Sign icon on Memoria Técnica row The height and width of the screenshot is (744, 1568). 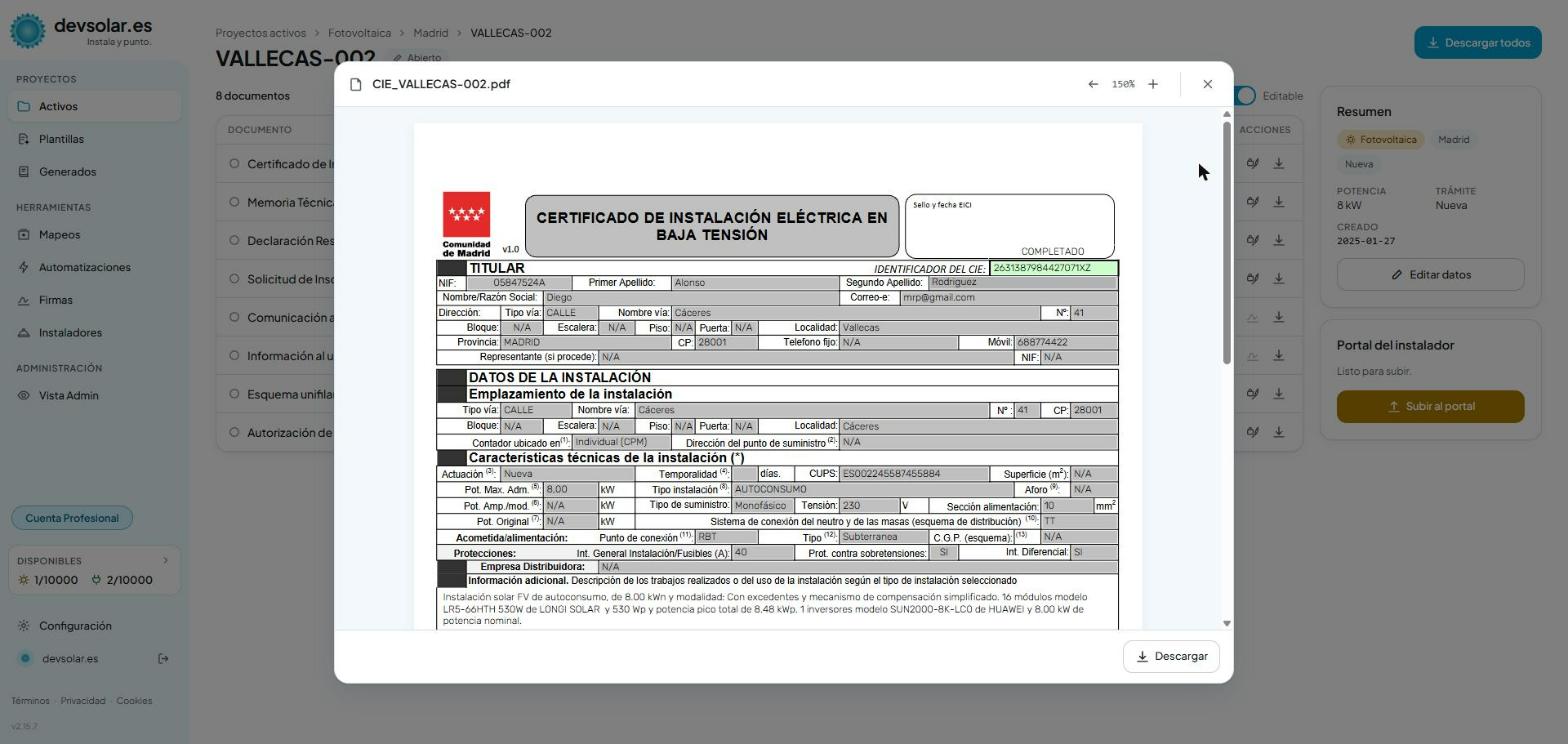tap(1252, 201)
